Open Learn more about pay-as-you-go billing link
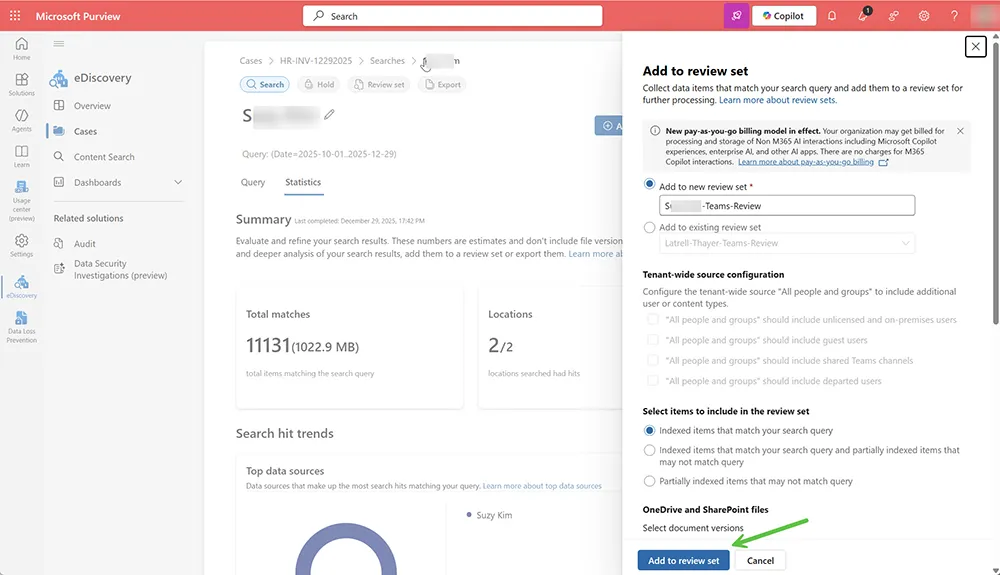This screenshot has width=1000, height=575. pyautogui.click(x=805, y=162)
